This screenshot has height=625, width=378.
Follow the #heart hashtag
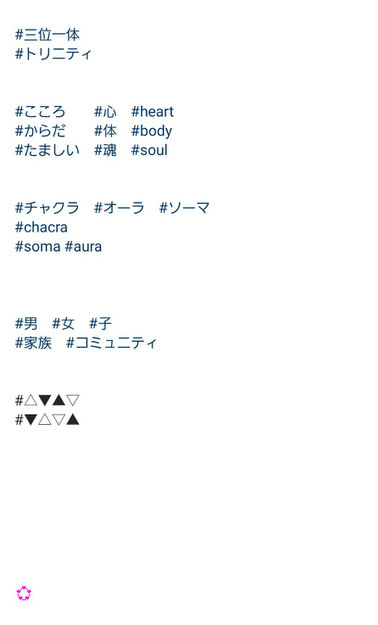pos(152,112)
